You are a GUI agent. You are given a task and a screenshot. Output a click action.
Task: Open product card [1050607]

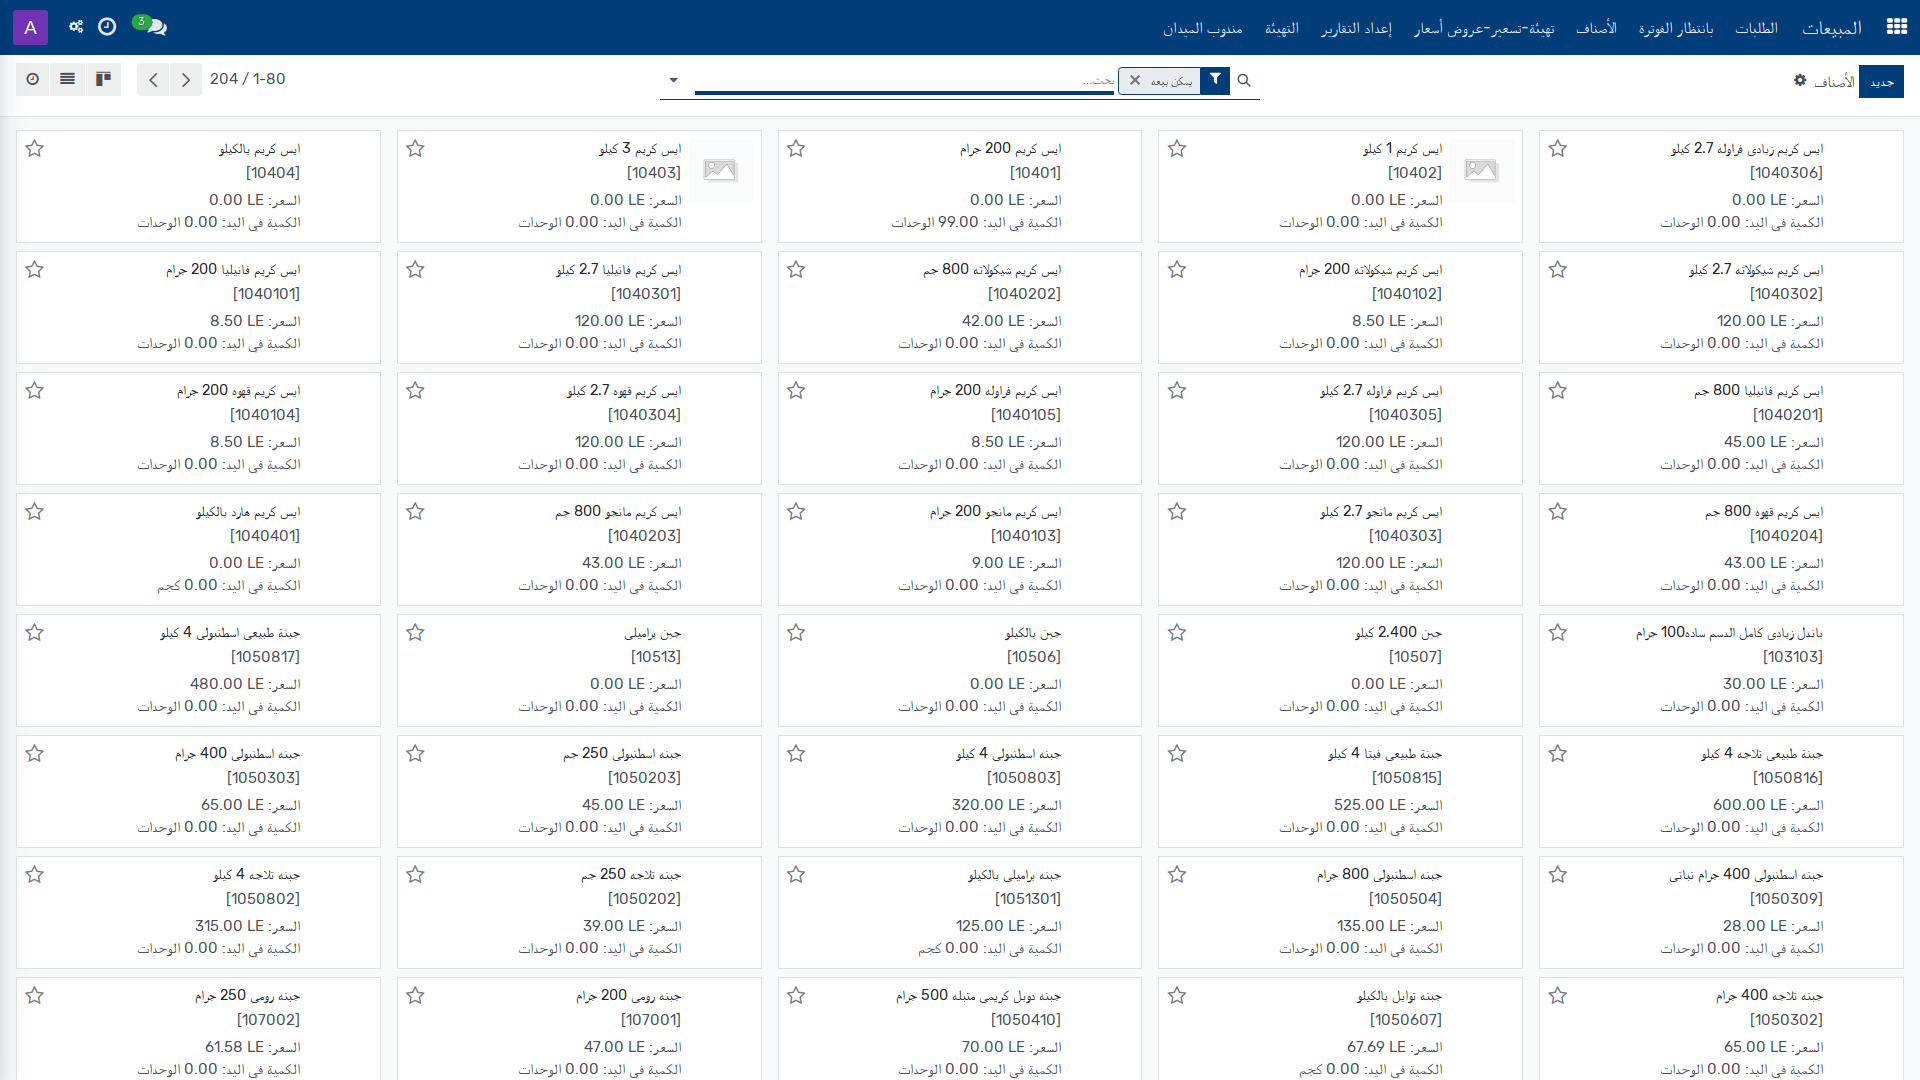(x=1340, y=1030)
